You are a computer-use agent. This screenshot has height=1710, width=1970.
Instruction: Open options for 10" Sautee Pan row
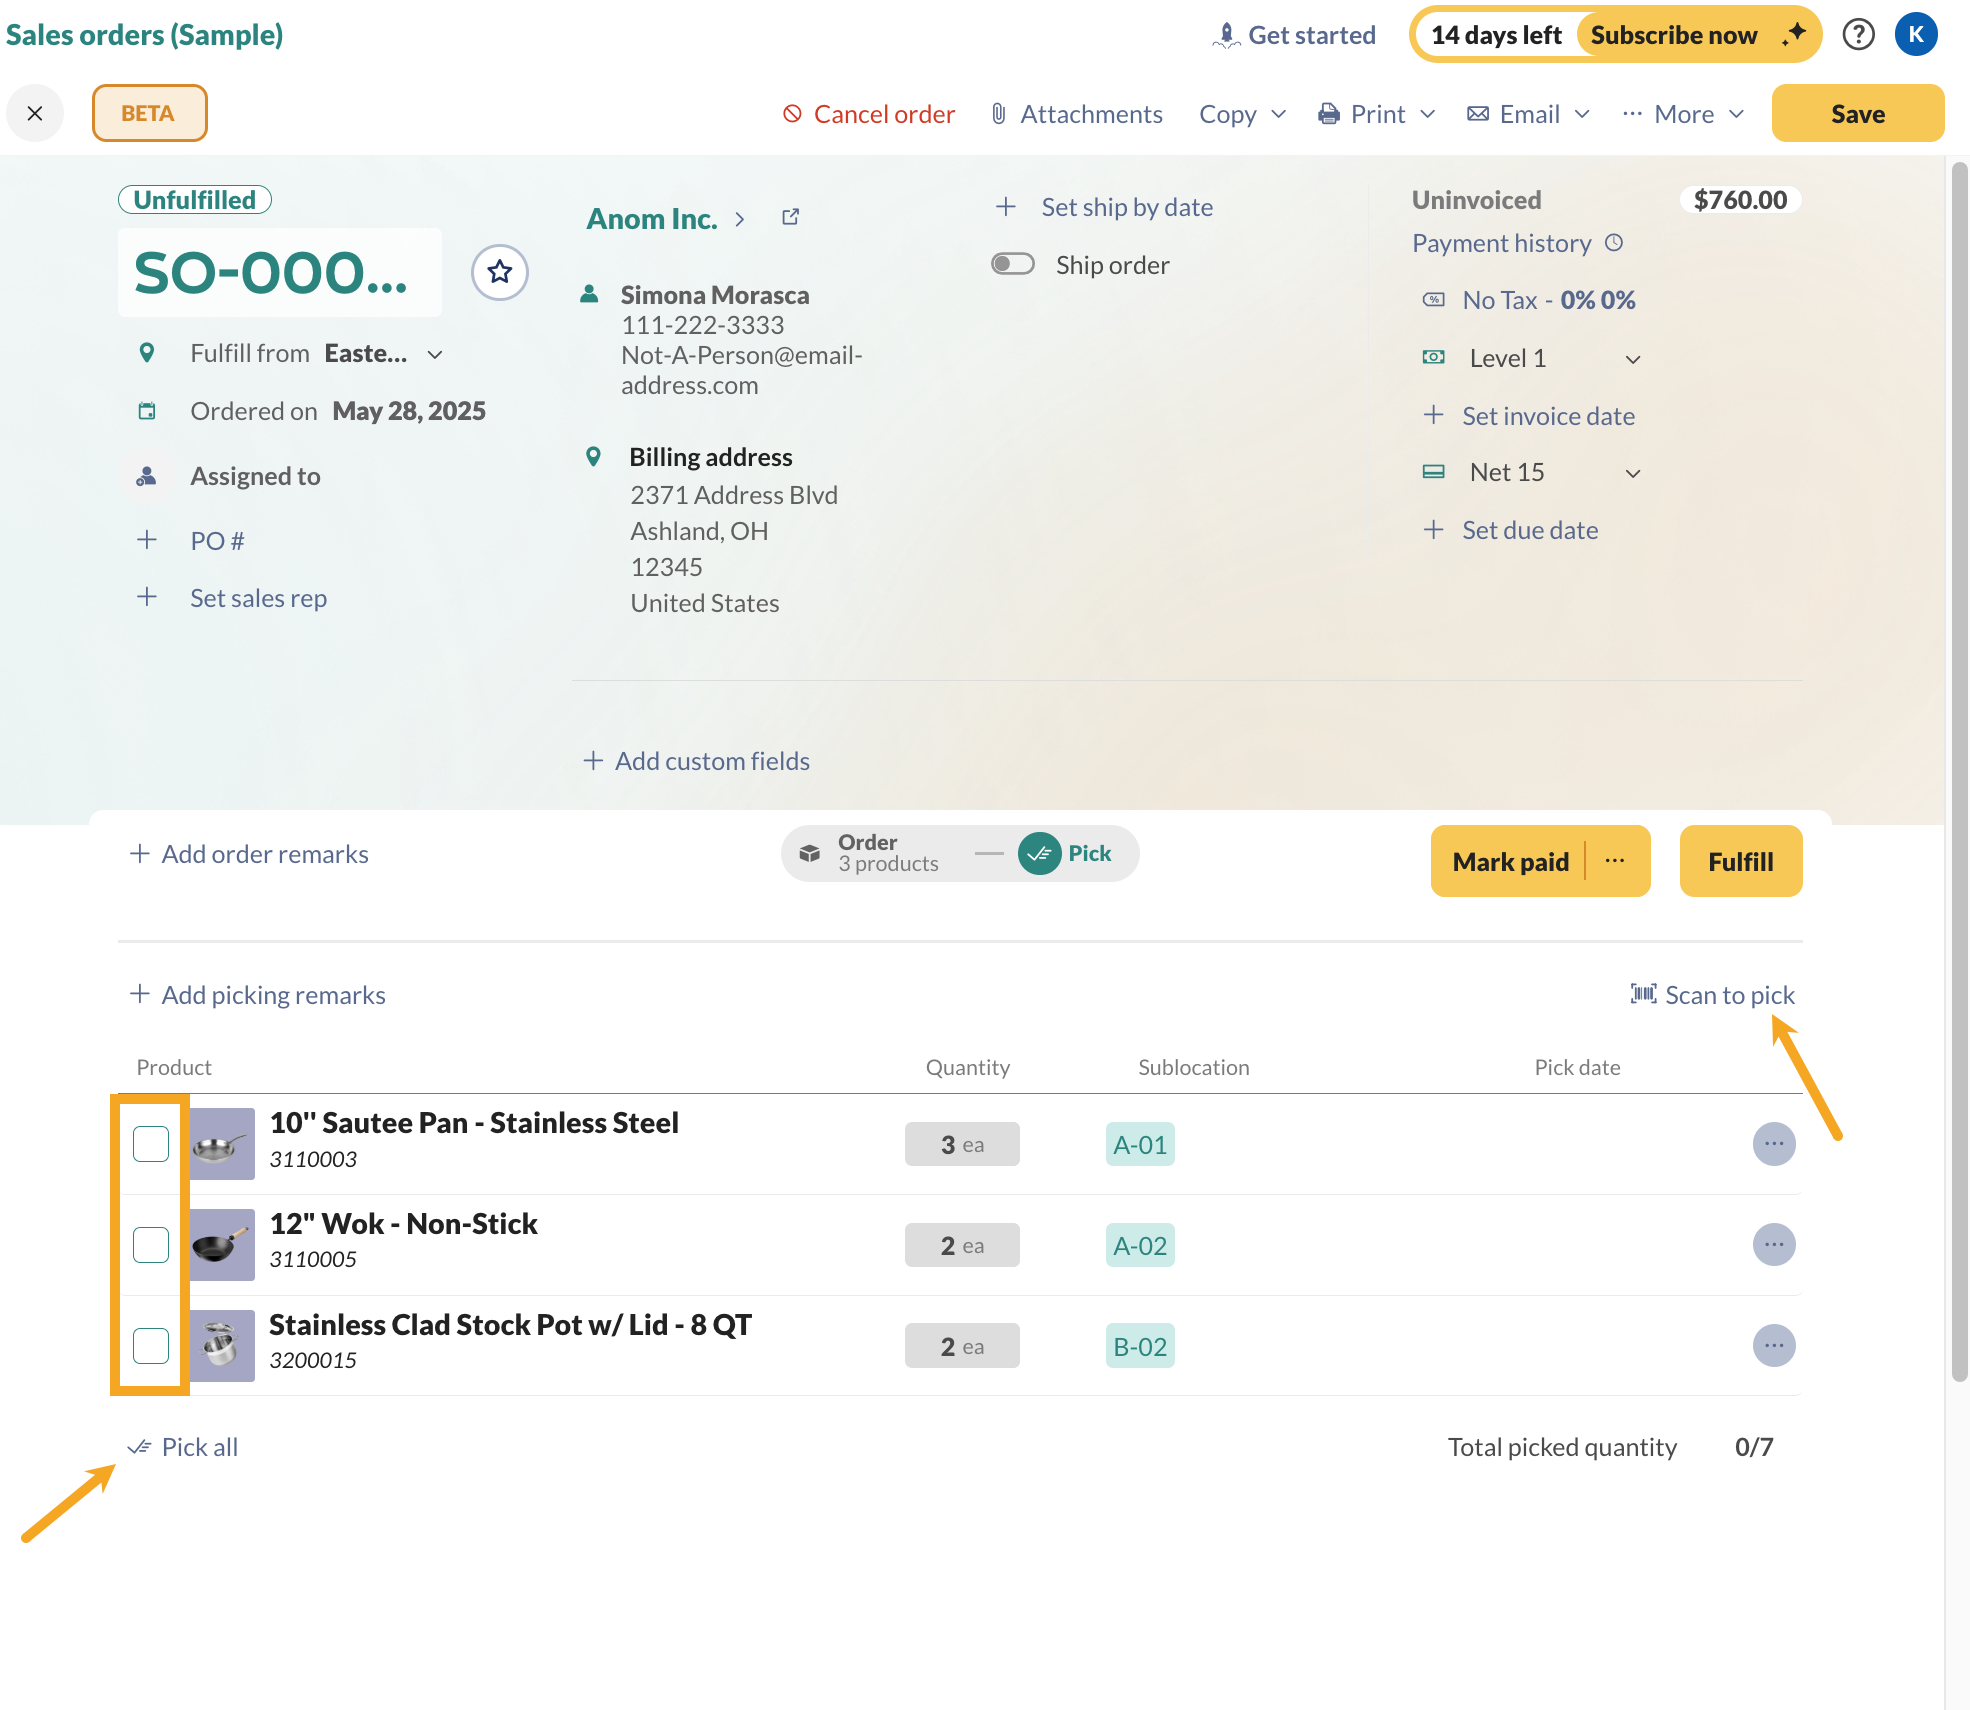[x=1773, y=1144]
